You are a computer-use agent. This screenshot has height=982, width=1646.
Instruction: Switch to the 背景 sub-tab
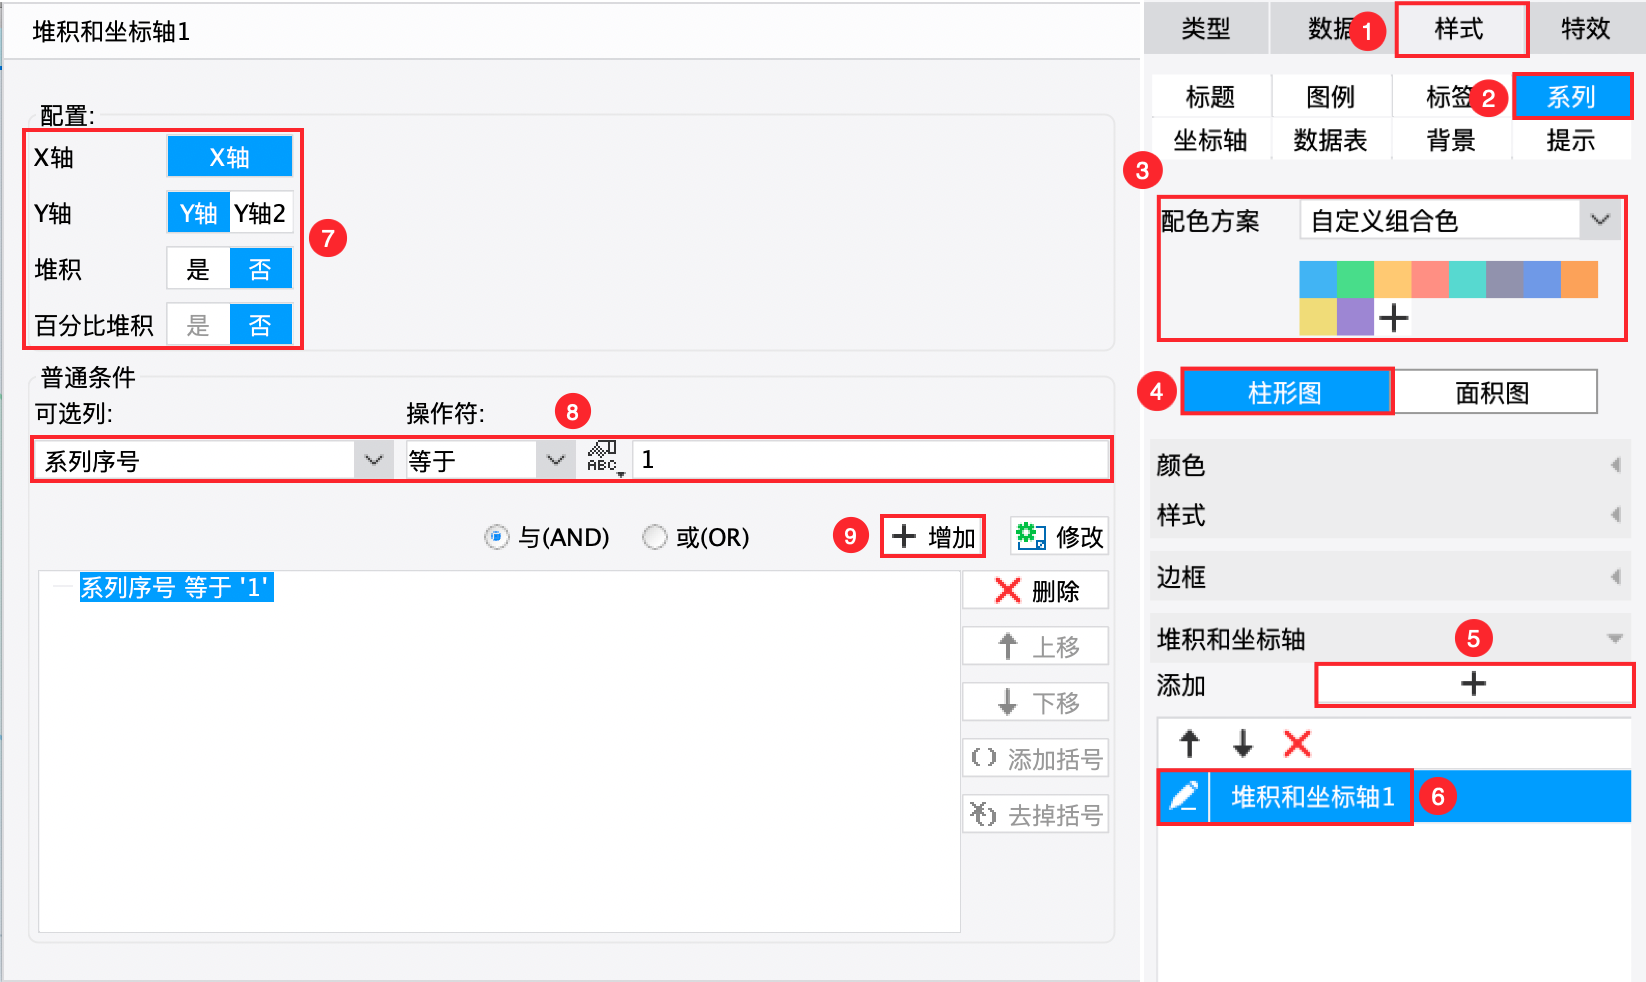coord(1451,140)
